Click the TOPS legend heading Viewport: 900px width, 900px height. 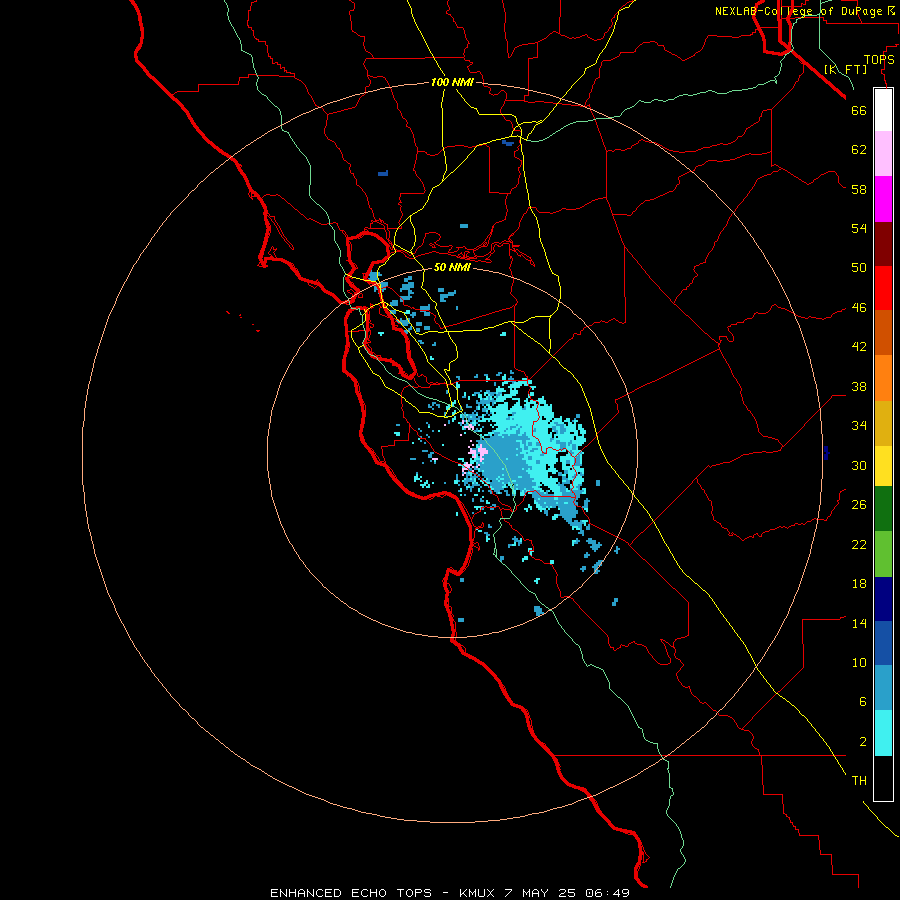879,60
